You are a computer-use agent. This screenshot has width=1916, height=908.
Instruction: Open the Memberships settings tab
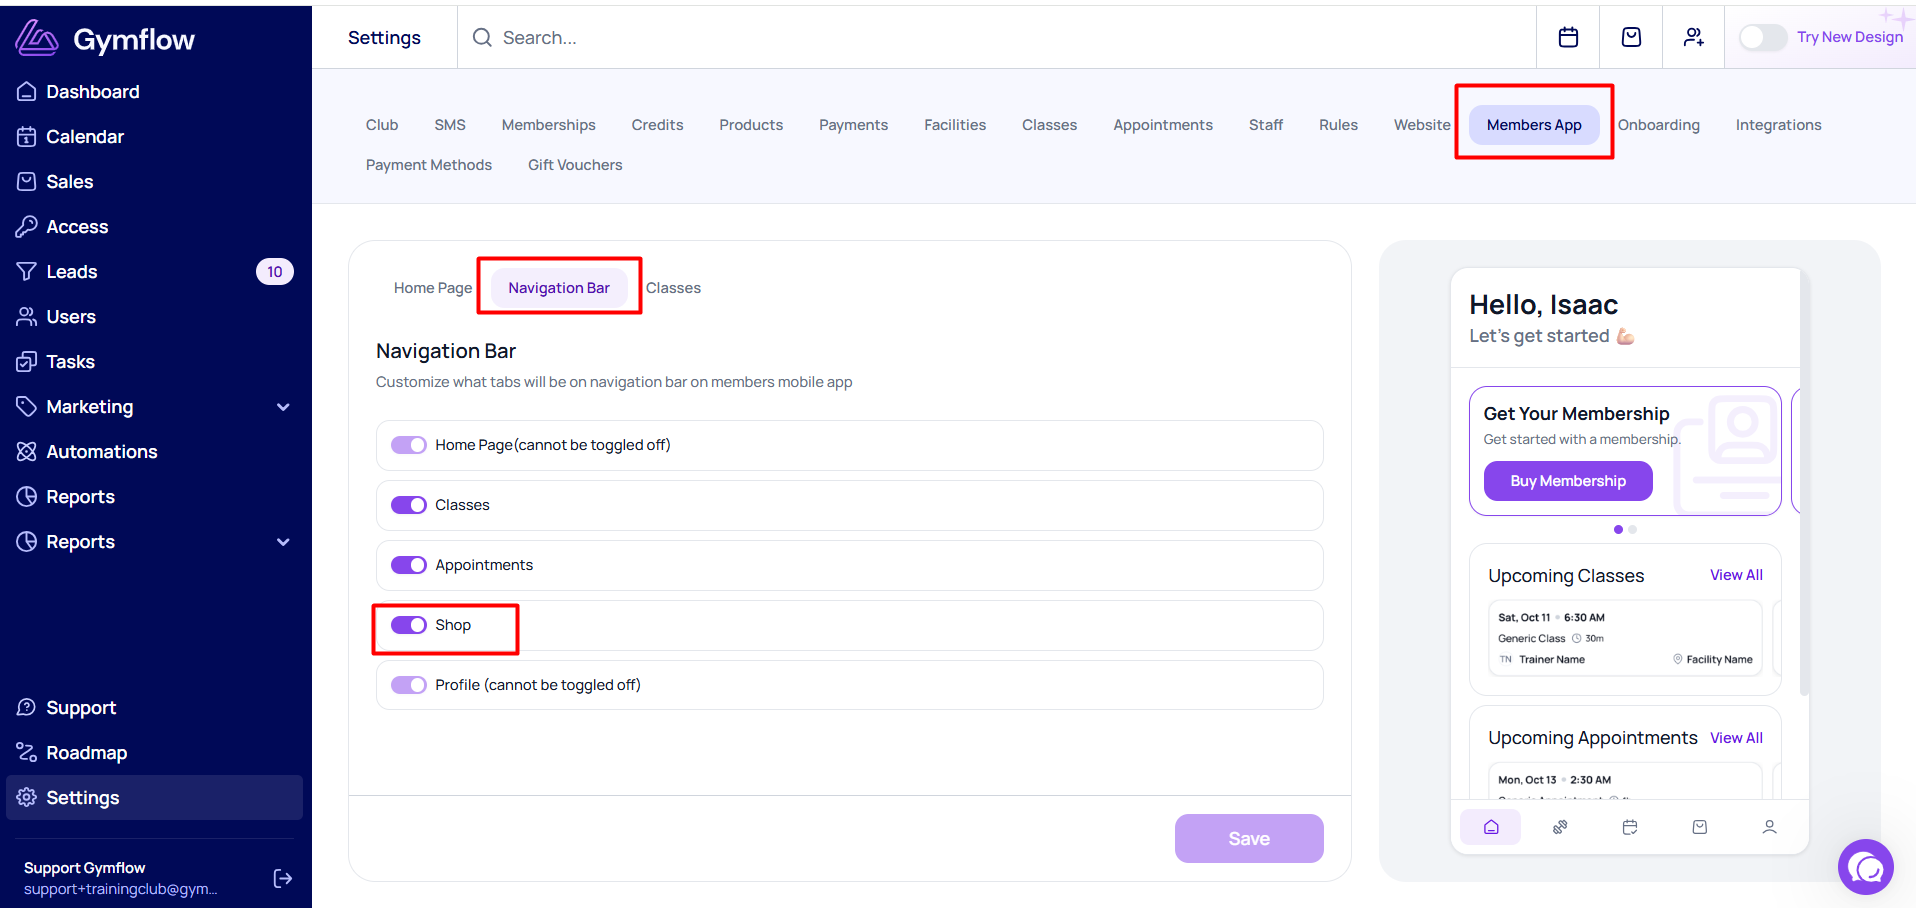pos(549,125)
